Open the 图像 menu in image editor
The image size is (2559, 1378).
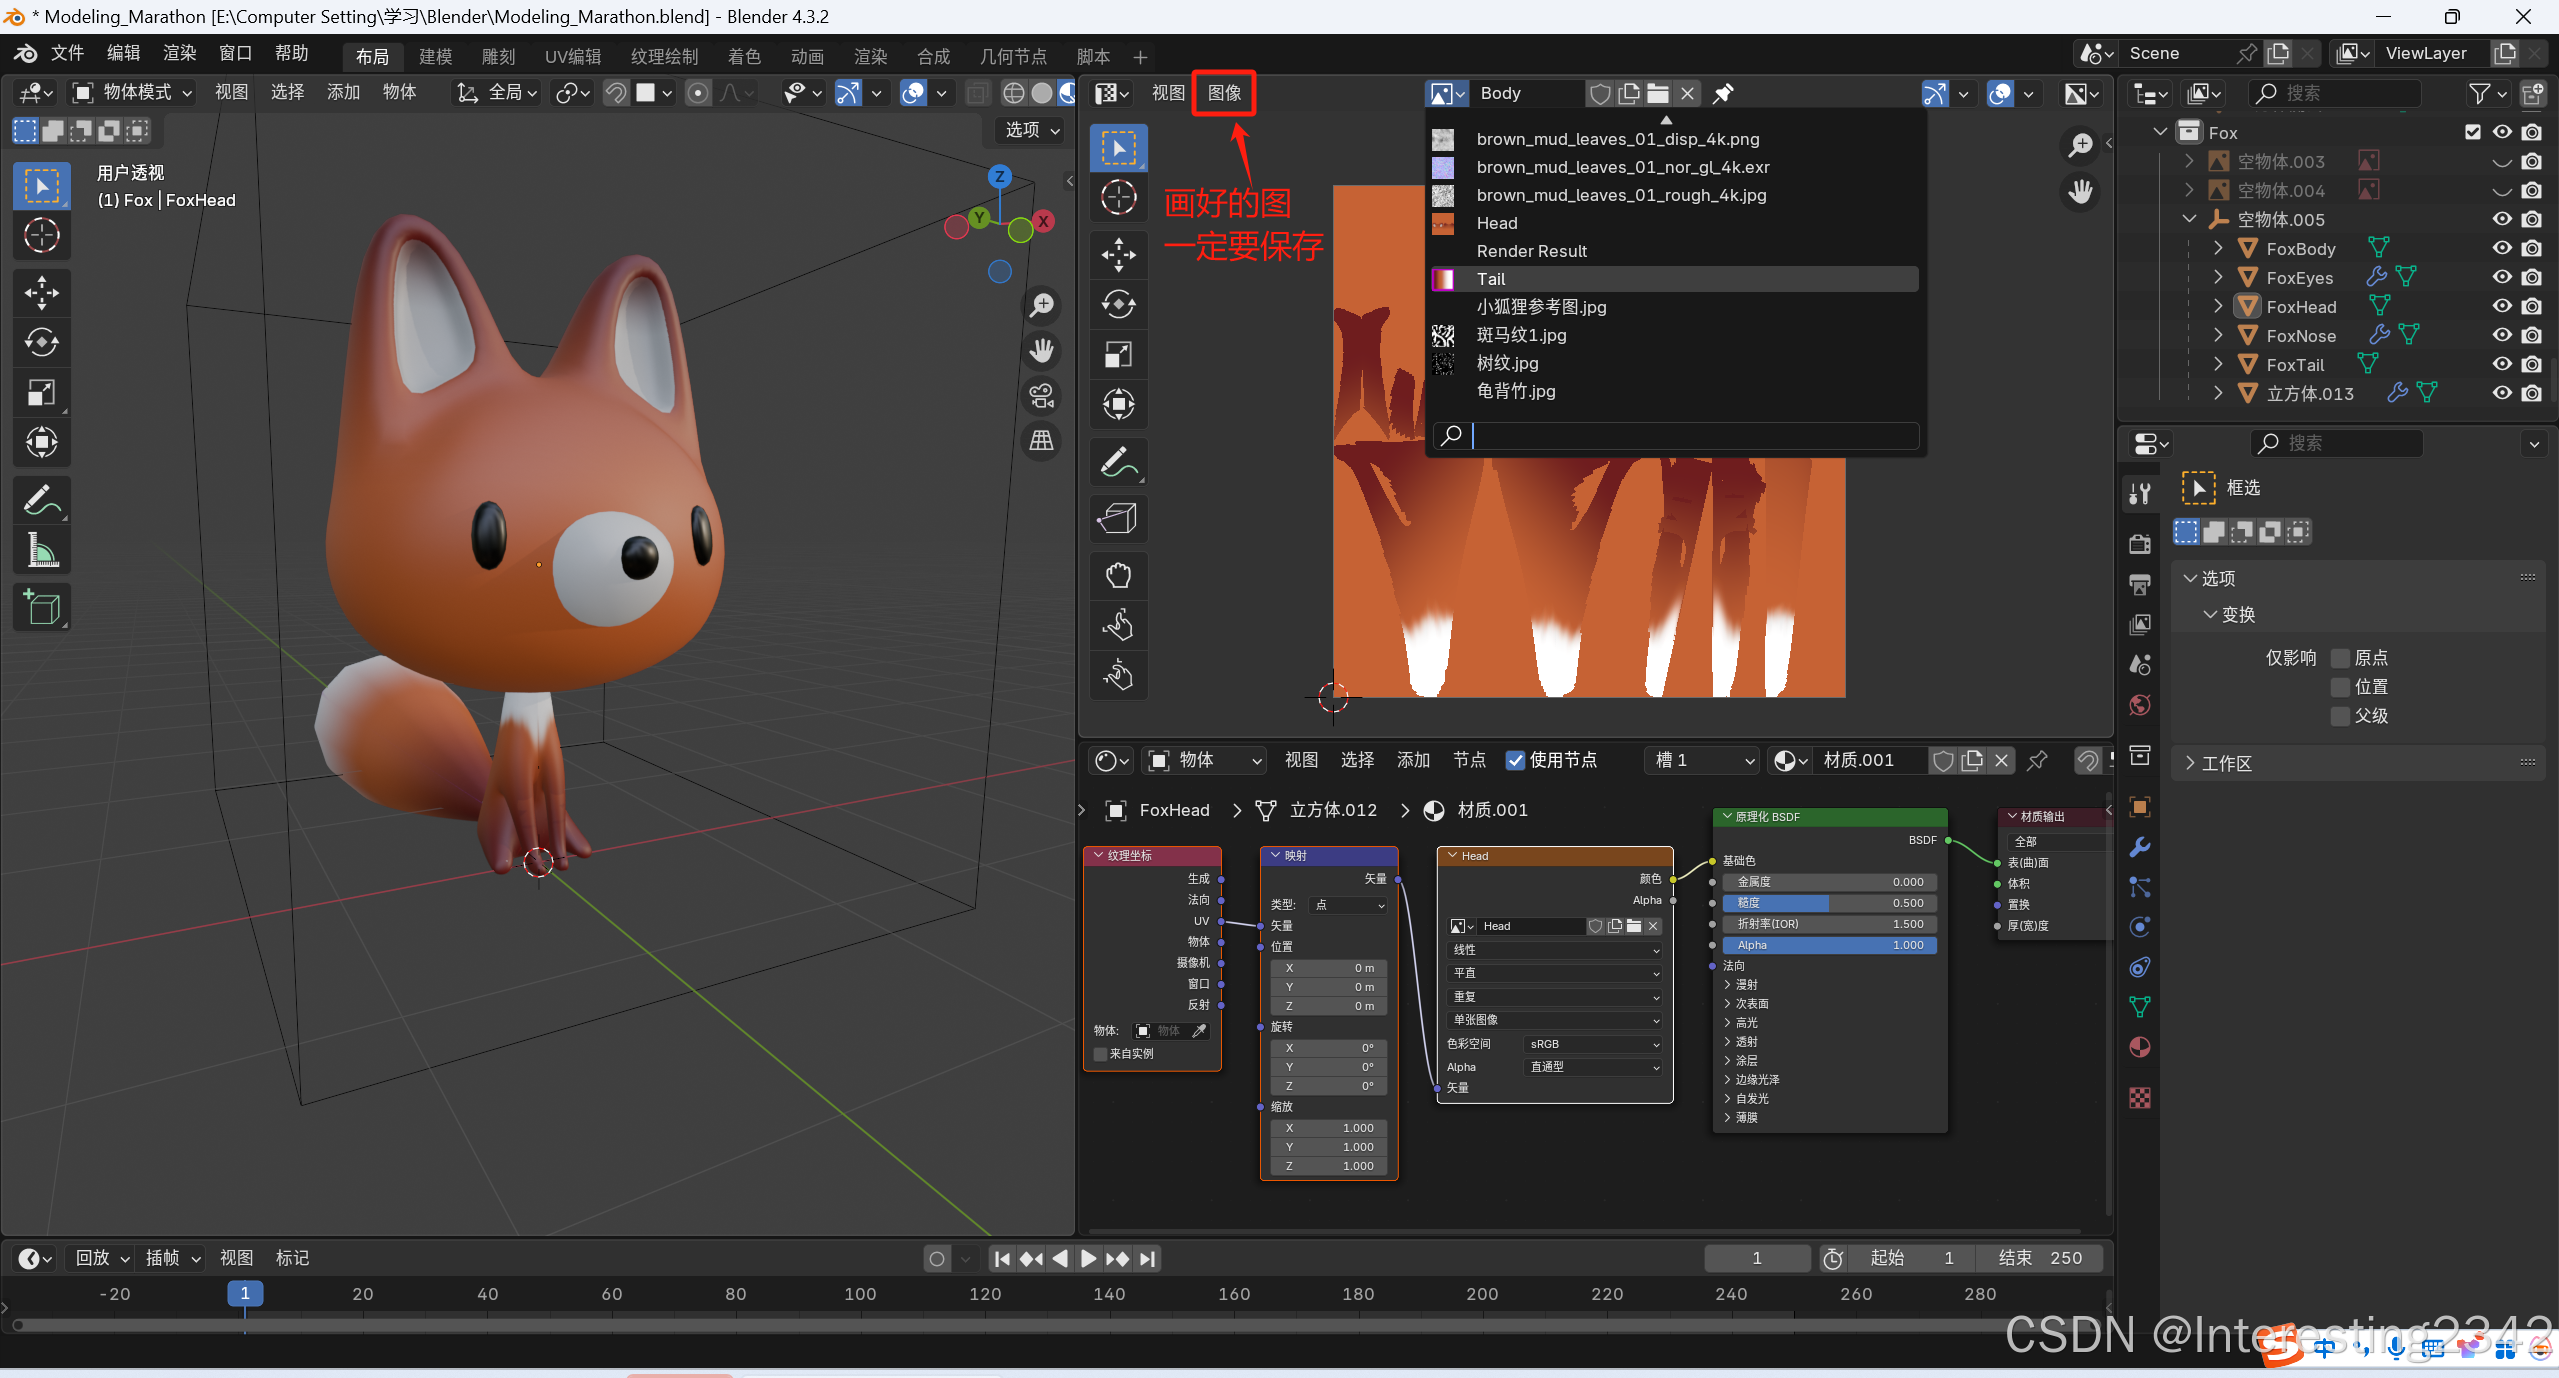[1224, 93]
